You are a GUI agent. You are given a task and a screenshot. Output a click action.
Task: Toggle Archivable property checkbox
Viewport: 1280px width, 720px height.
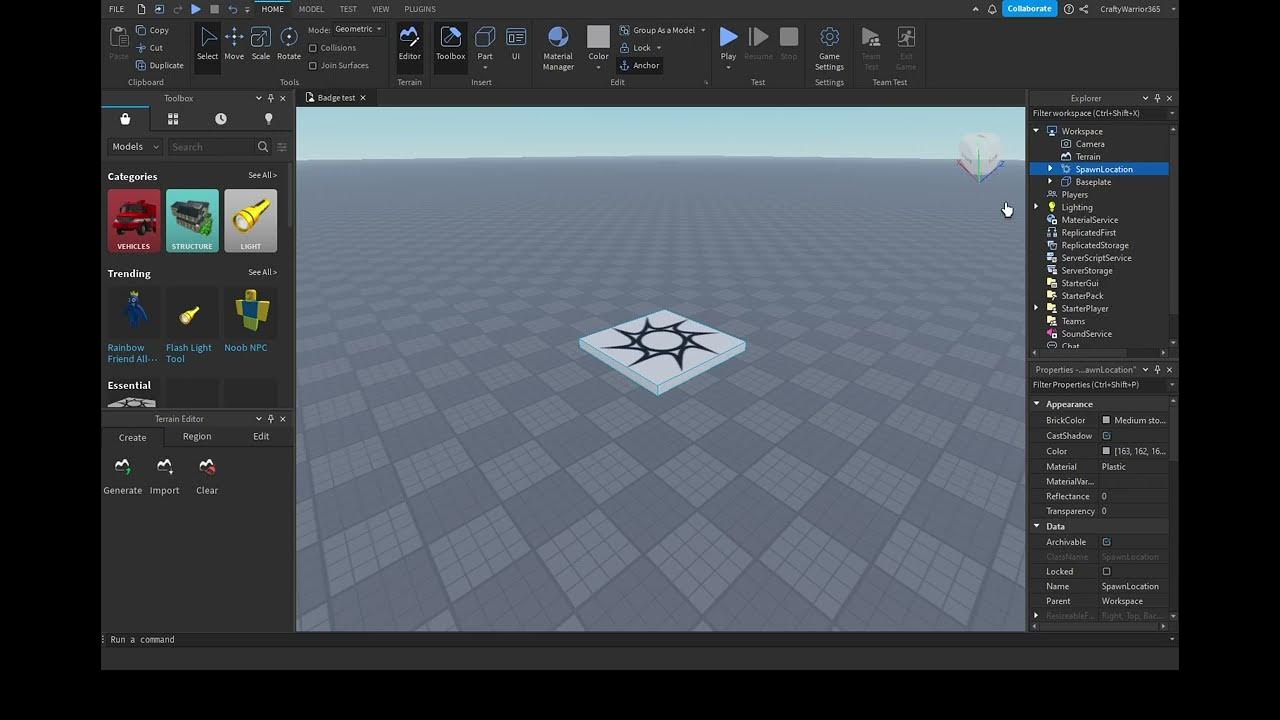(1106, 542)
